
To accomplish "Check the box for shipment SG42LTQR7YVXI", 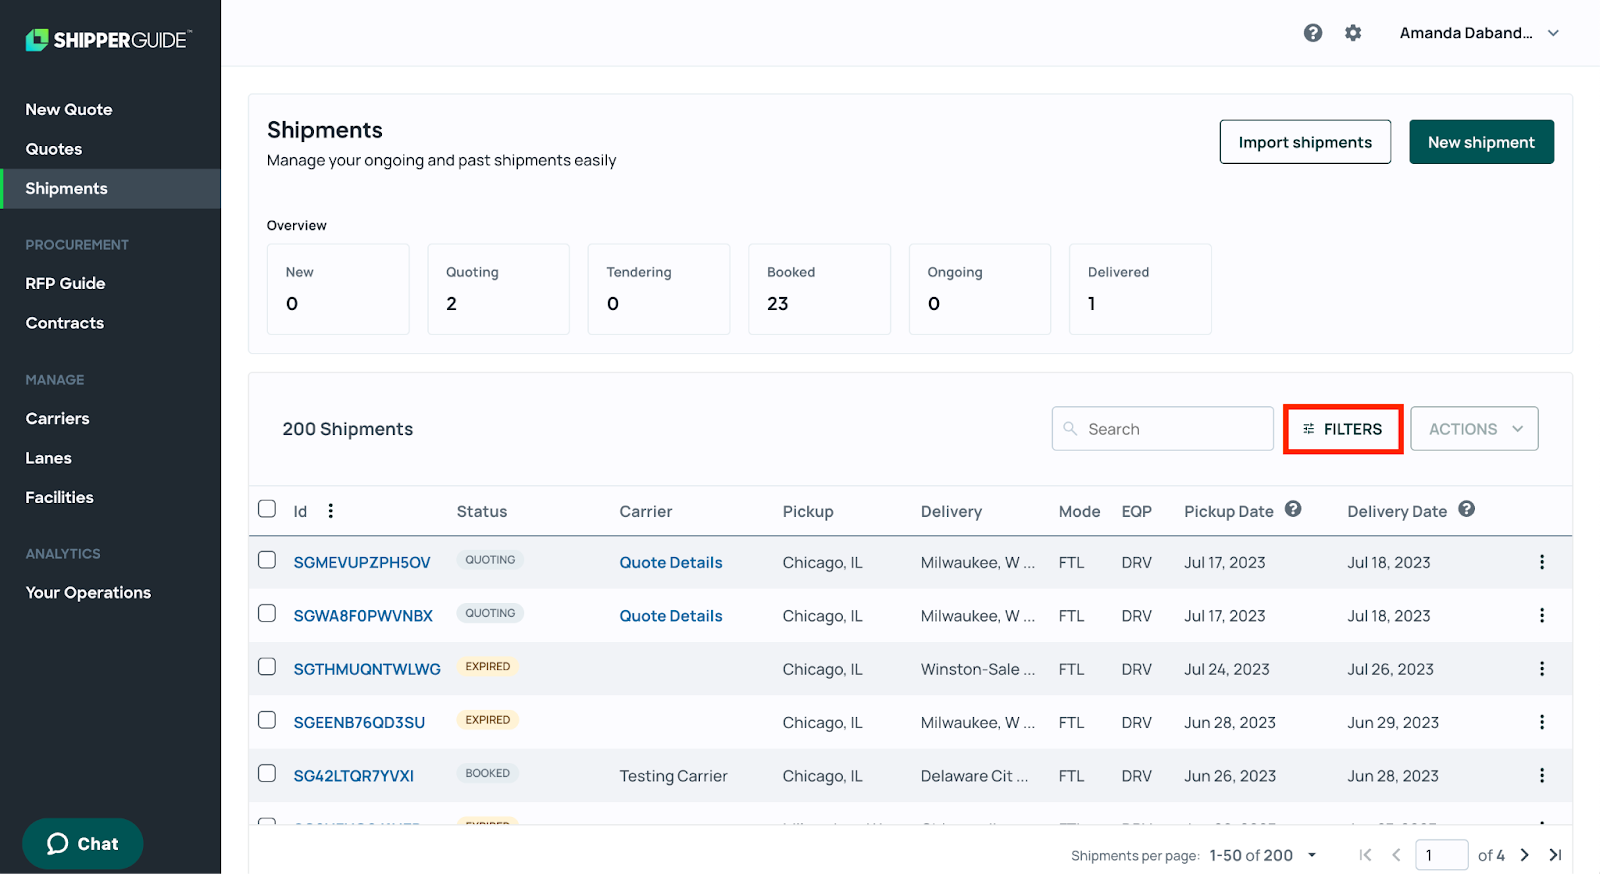I will pyautogui.click(x=267, y=774).
